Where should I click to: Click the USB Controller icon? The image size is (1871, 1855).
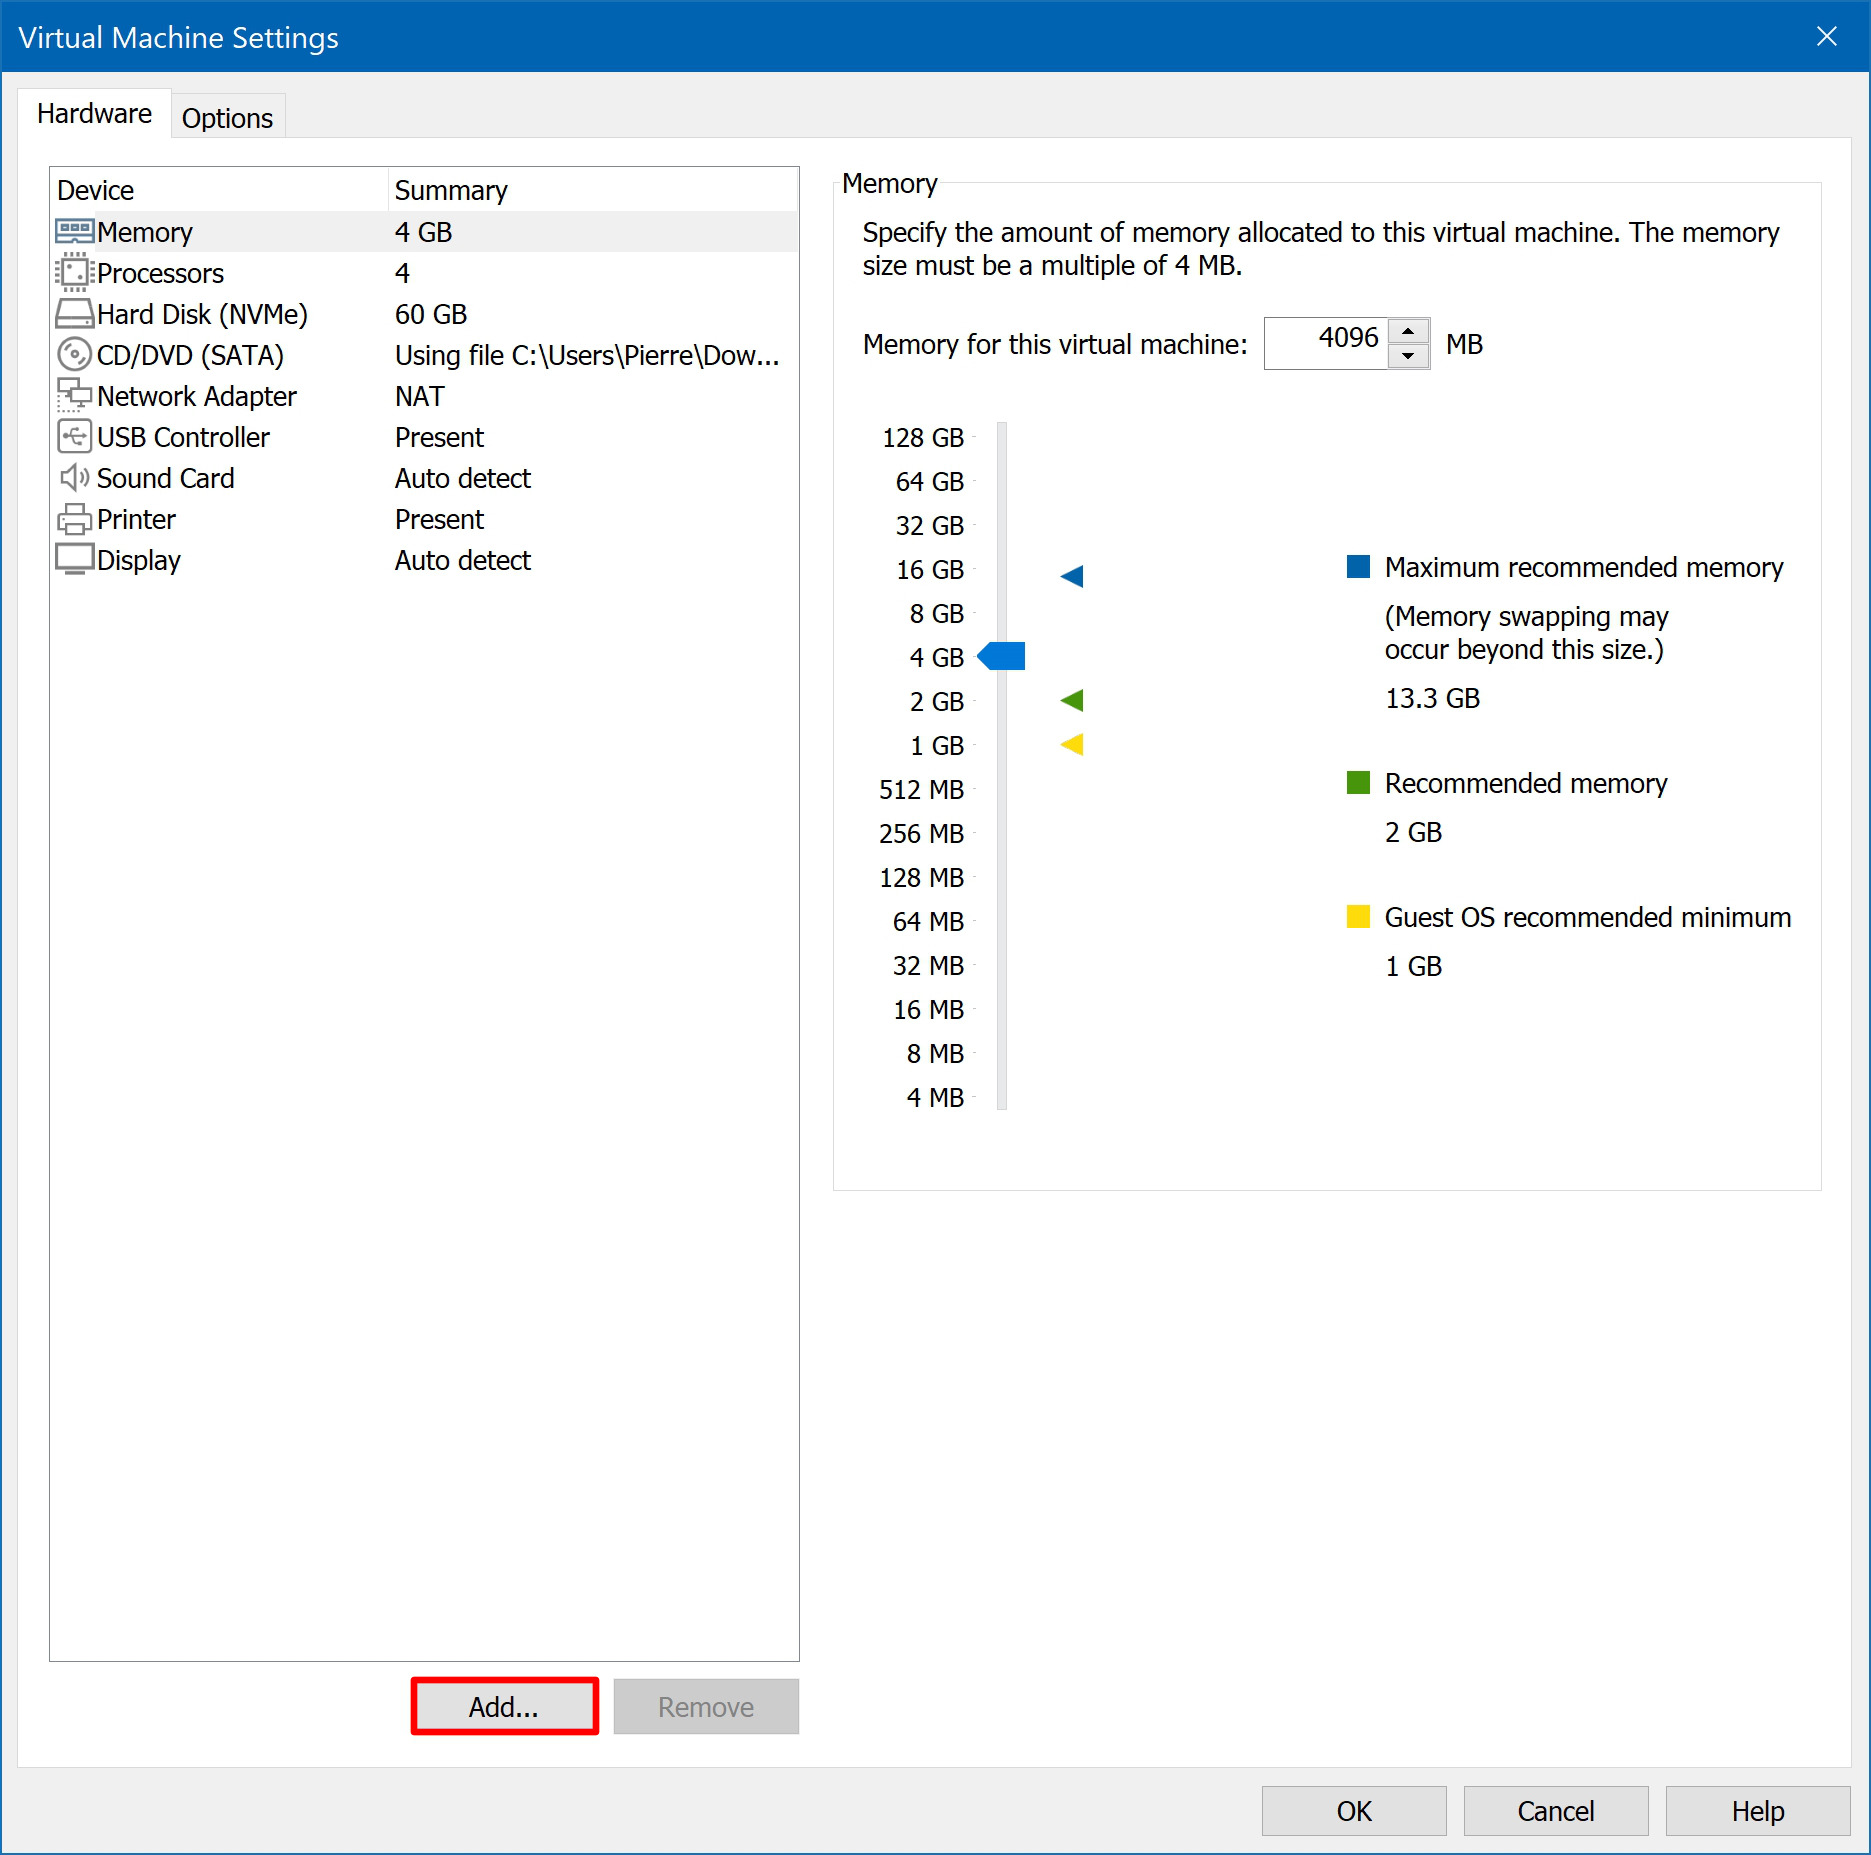(x=75, y=437)
